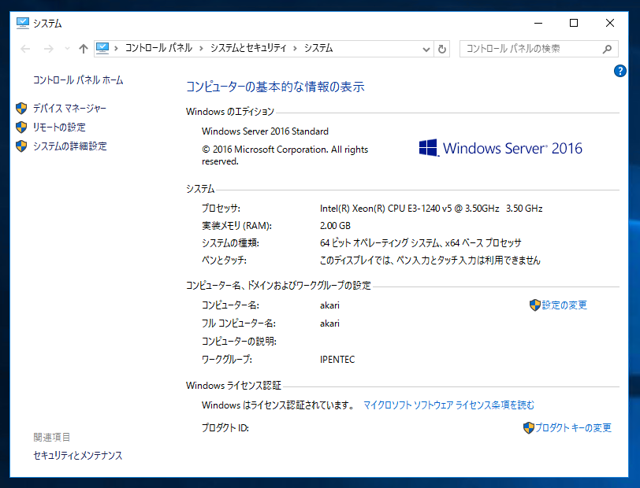Viewport: 640px width, 488px height.
Task: Open セキュリティとメンテナンス link
Action: [x=78, y=455]
